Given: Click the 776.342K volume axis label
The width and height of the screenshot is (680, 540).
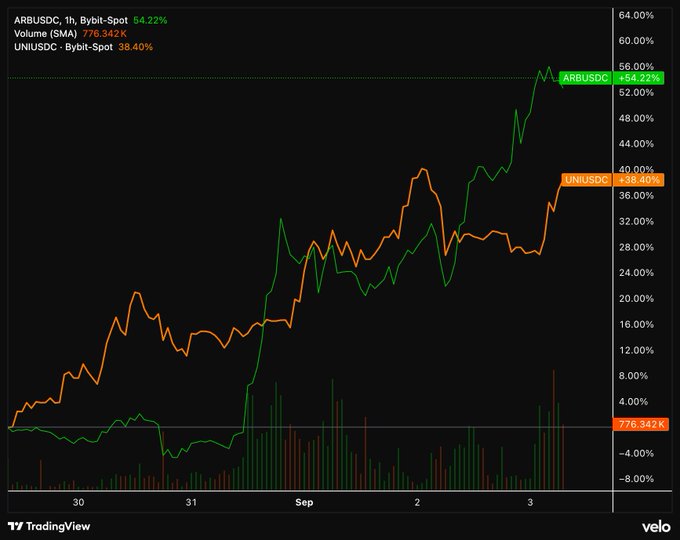Looking at the screenshot, I should pos(641,424).
